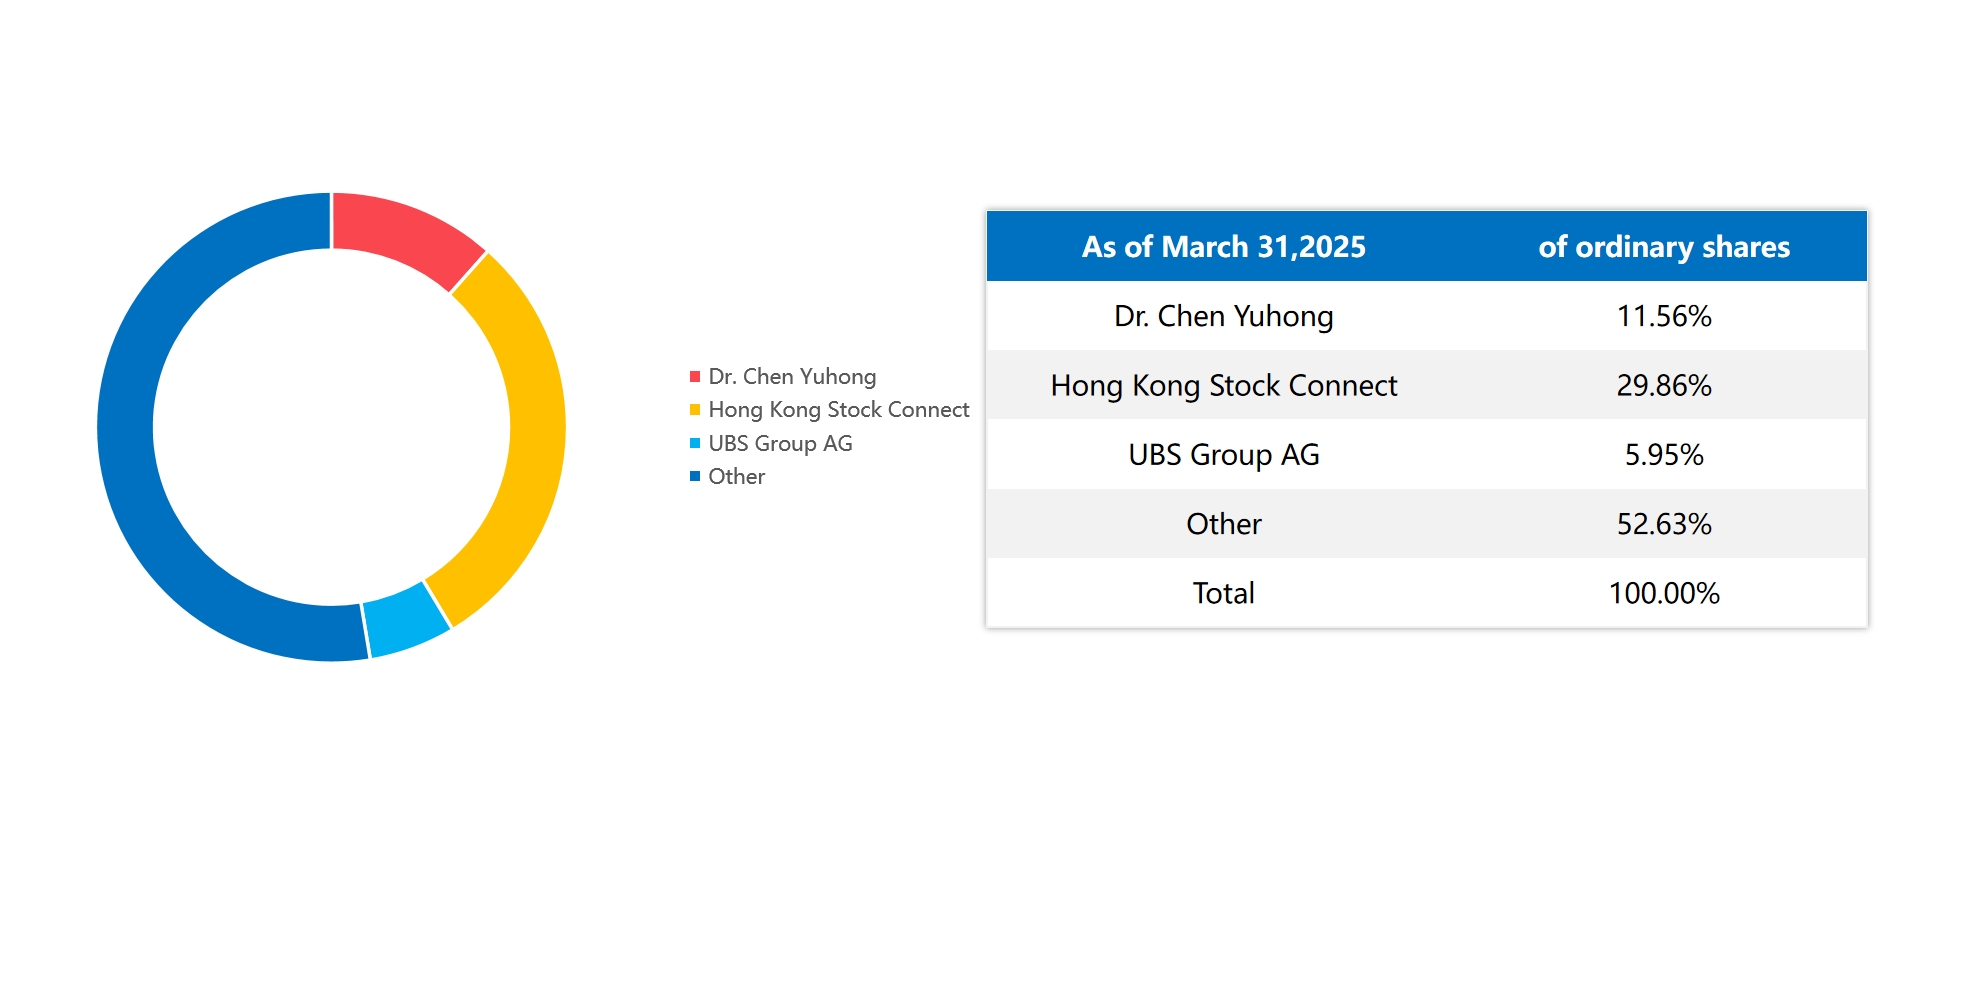Select the Hong Kong Stock Connect legend label

pyautogui.click(x=838, y=410)
